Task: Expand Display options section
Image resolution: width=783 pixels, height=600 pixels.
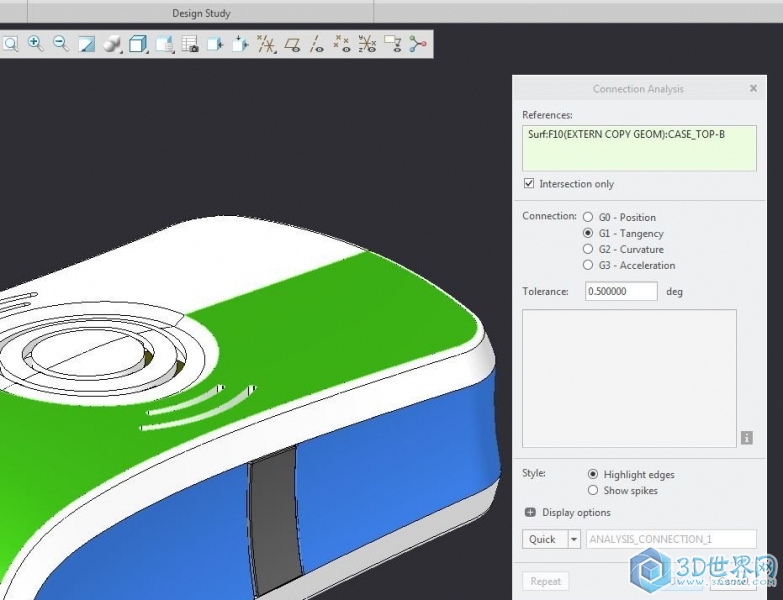Action: pos(530,512)
